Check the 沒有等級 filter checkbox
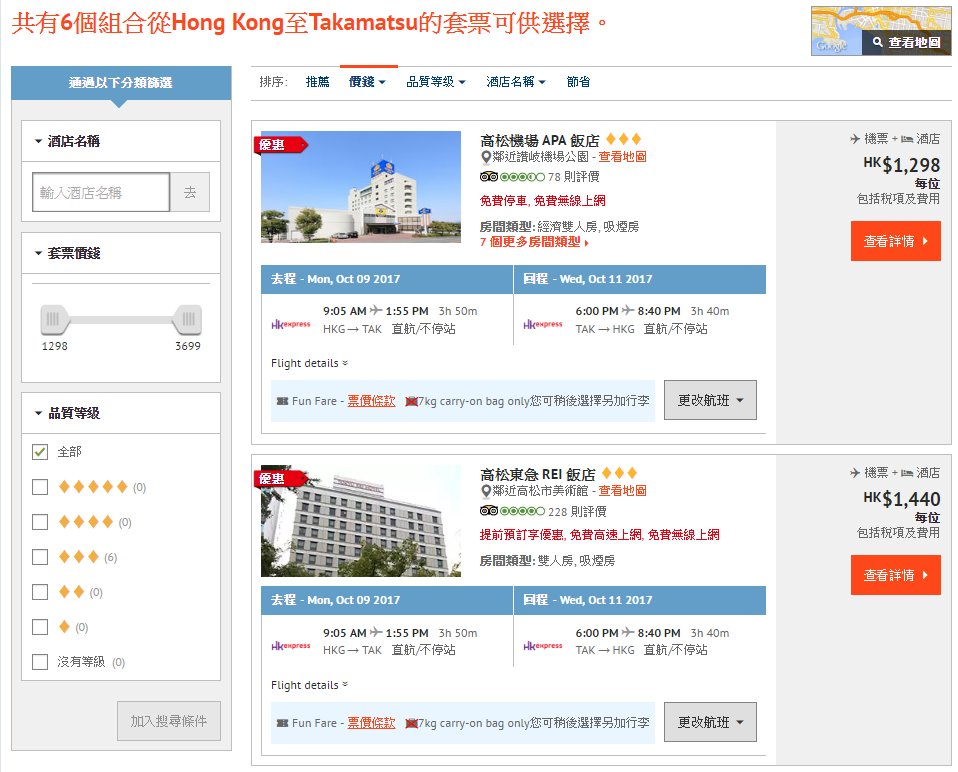The width and height of the screenshot is (958, 772). 40,662
